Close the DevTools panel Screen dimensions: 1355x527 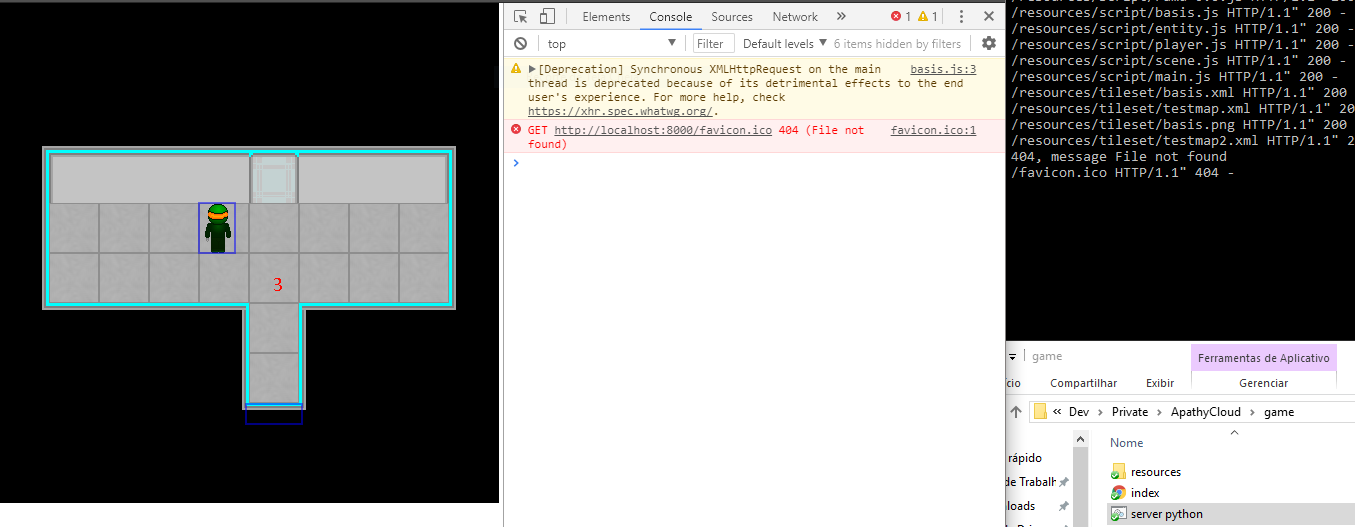point(989,16)
